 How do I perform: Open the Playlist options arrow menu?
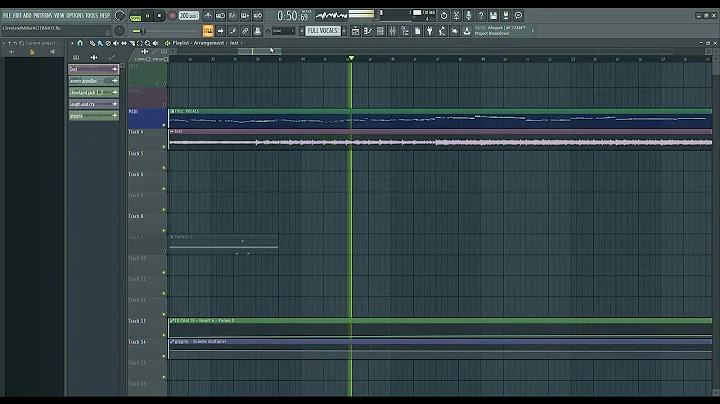click(72, 43)
